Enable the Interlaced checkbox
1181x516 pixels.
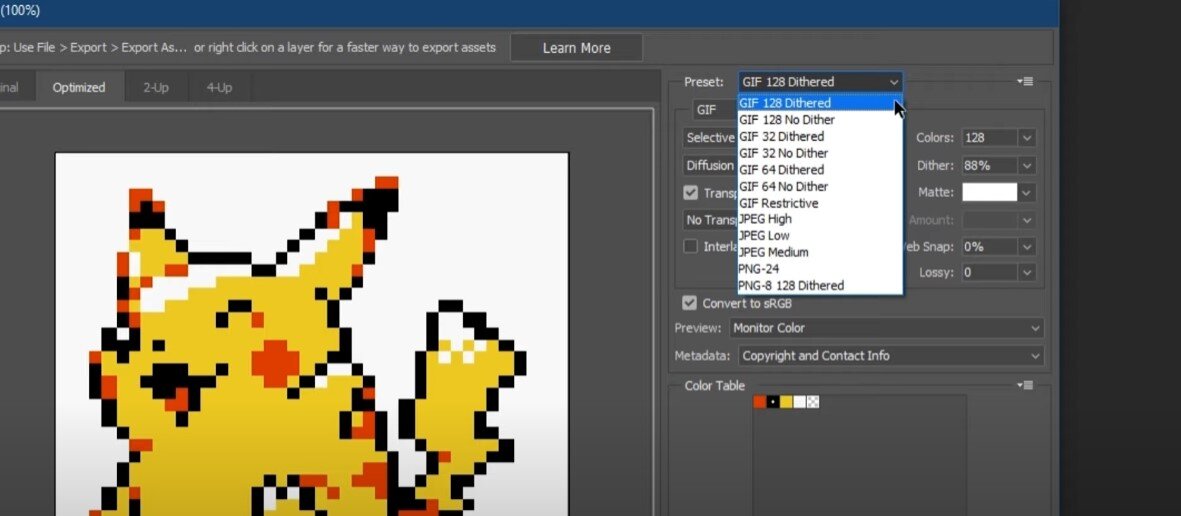pyautogui.click(x=690, y=246)
